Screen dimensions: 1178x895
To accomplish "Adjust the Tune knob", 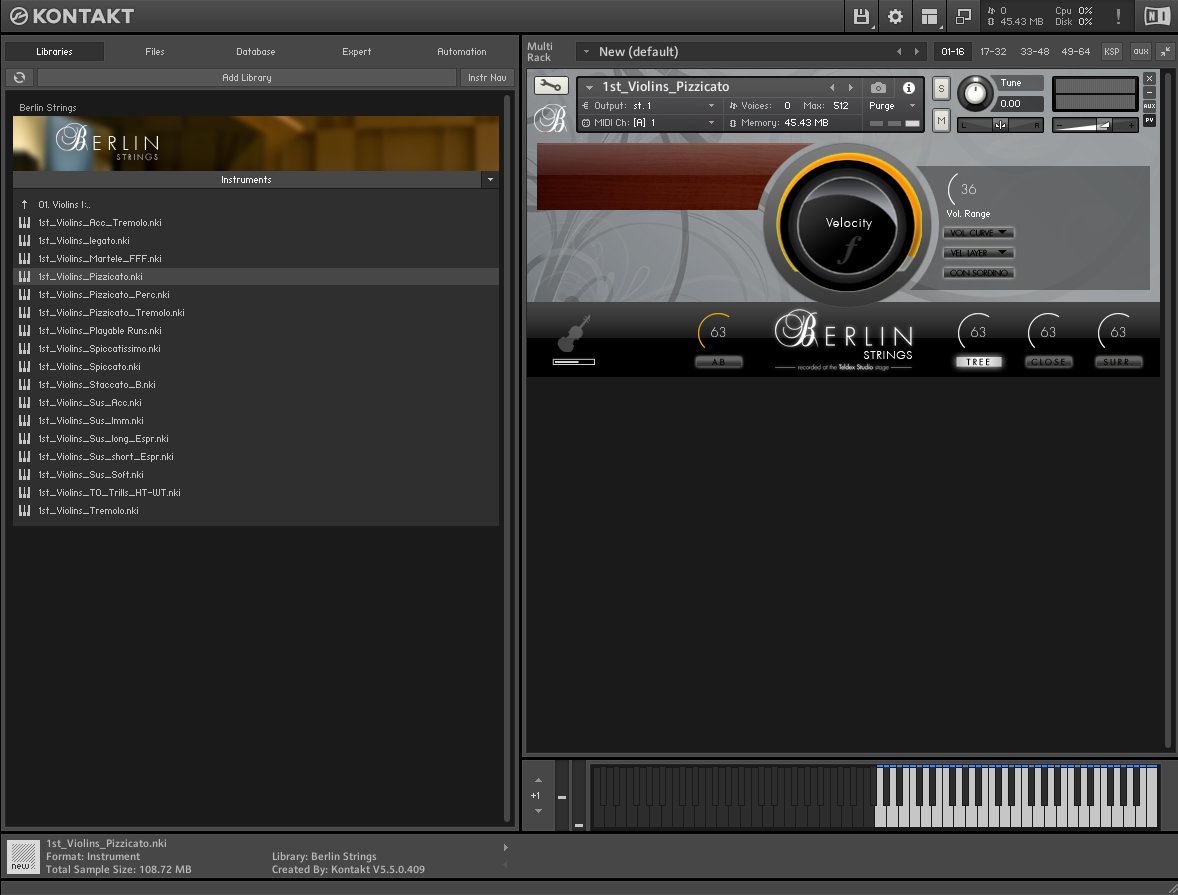I will click(x=974, y=93).
